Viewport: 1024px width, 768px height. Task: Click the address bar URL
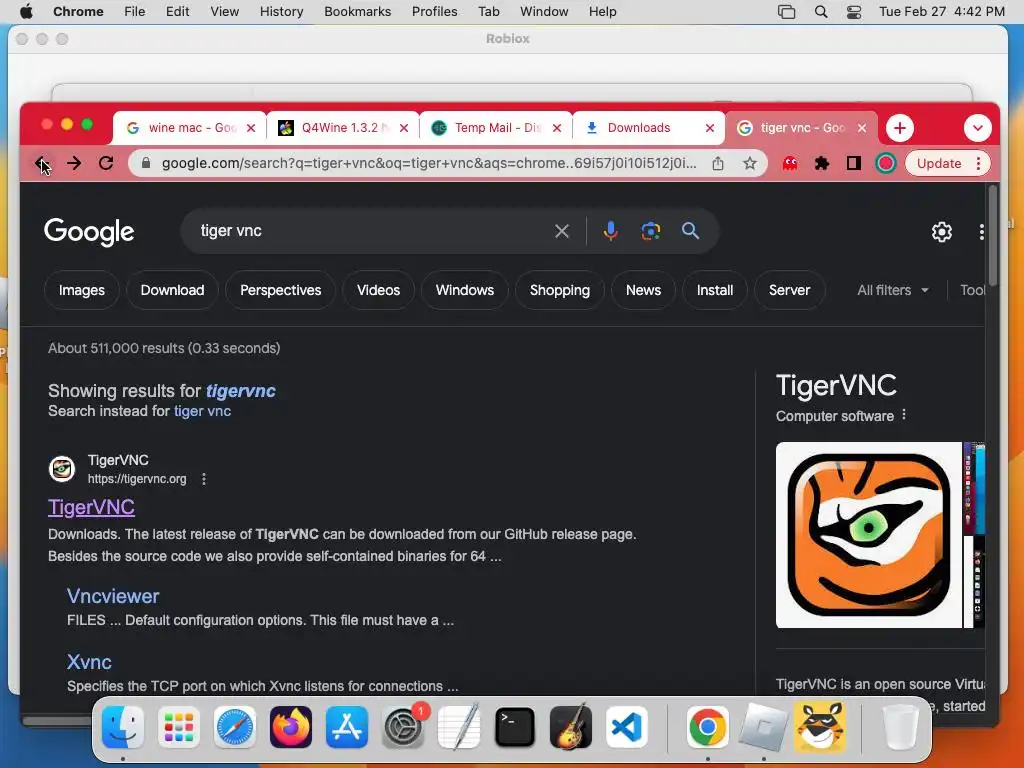pos(428,163)
